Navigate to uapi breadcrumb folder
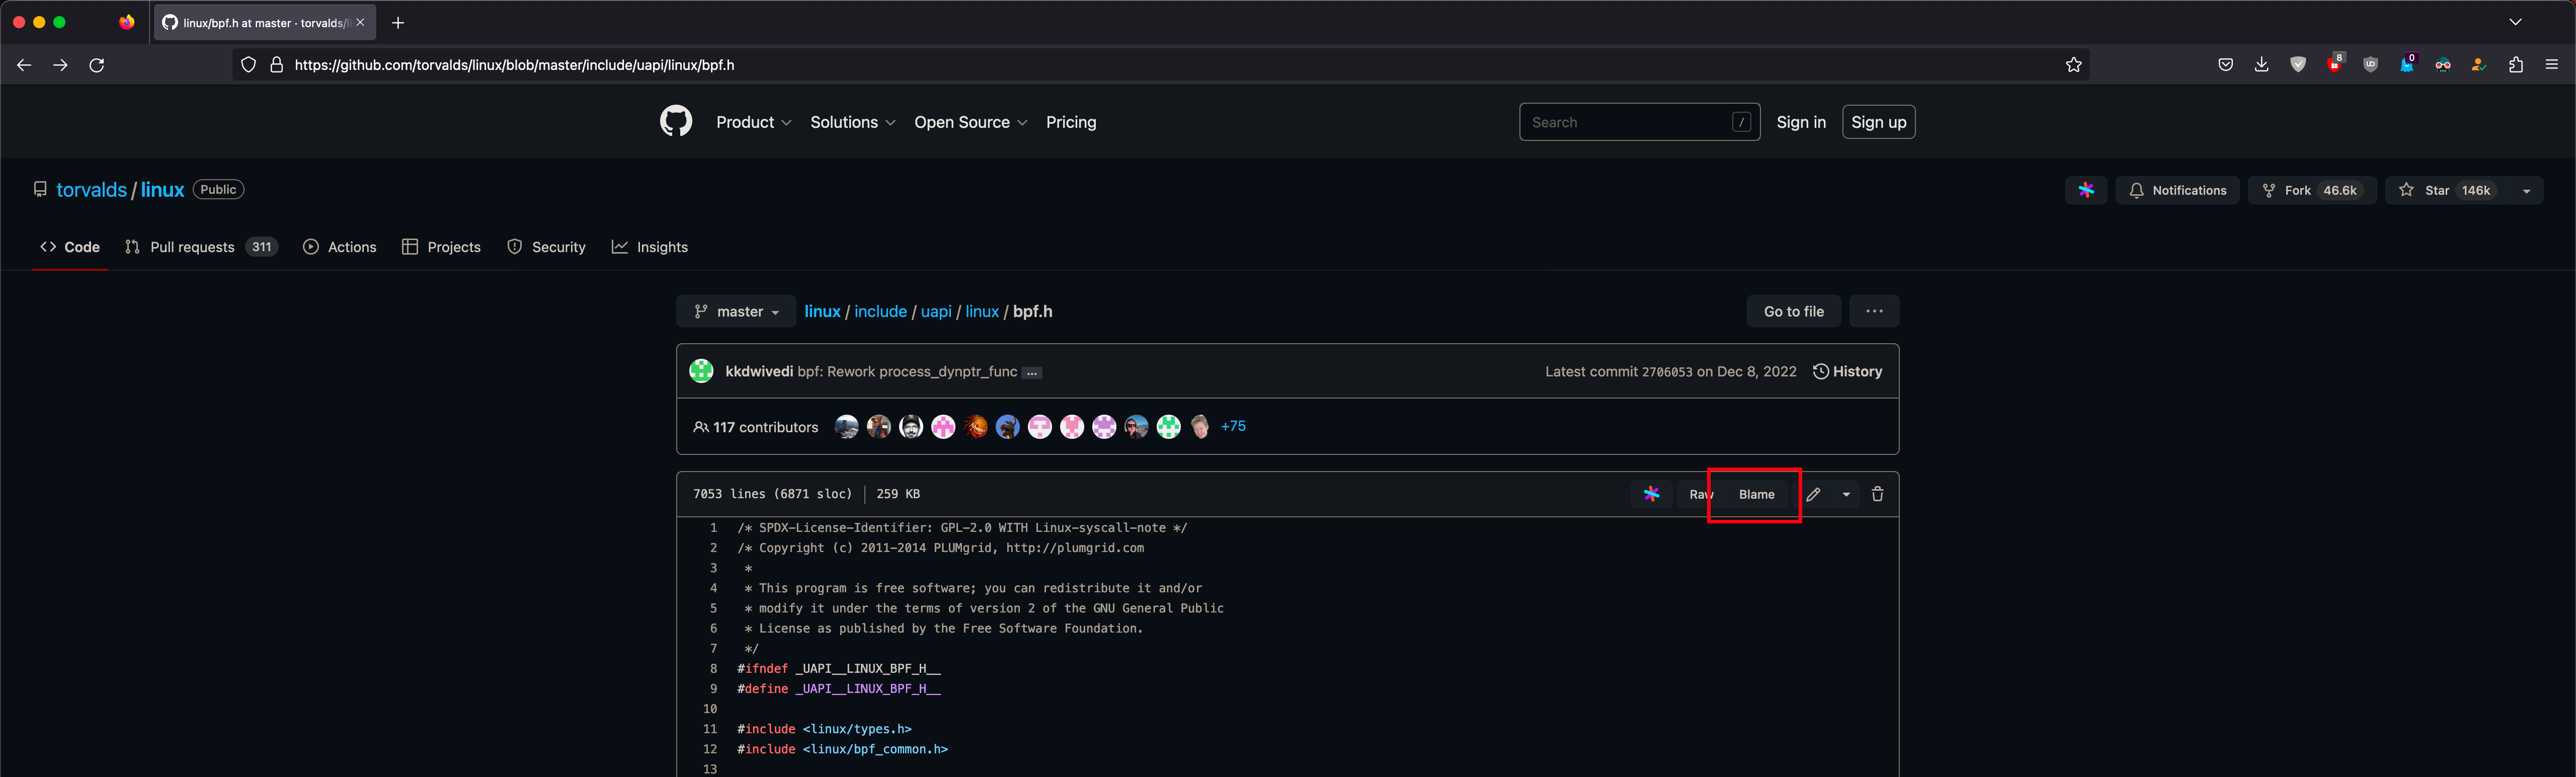The height and width of the screenshot is (777, 2576). (936, 311)
